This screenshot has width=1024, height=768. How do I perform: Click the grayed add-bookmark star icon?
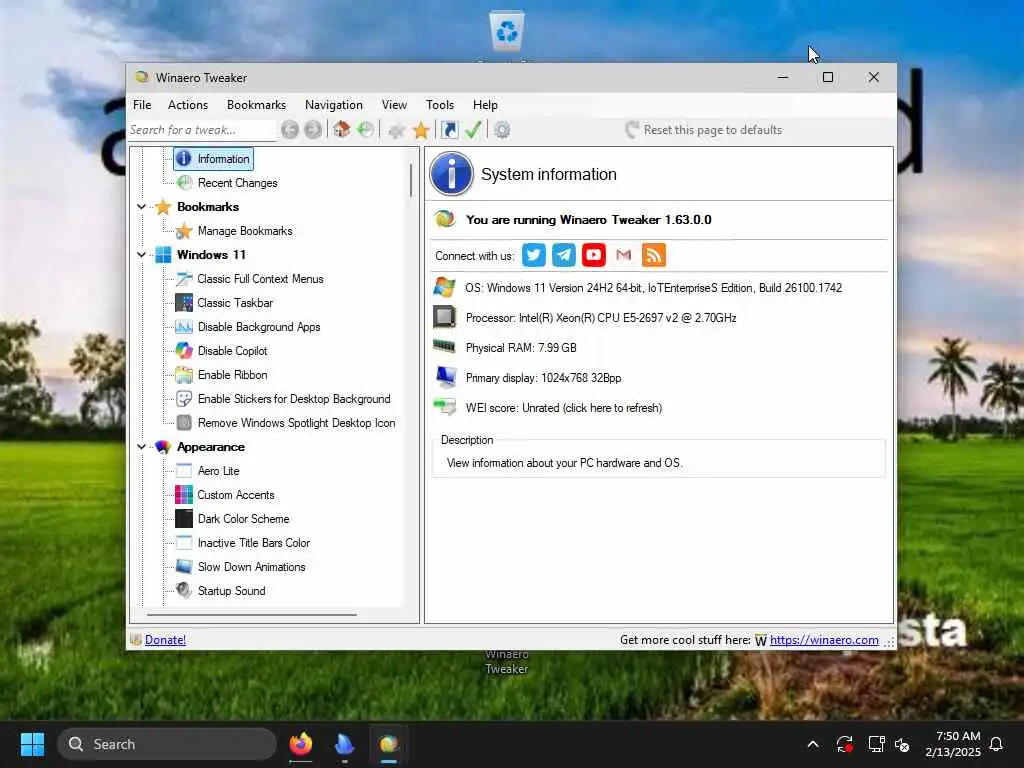click(396, 130)
